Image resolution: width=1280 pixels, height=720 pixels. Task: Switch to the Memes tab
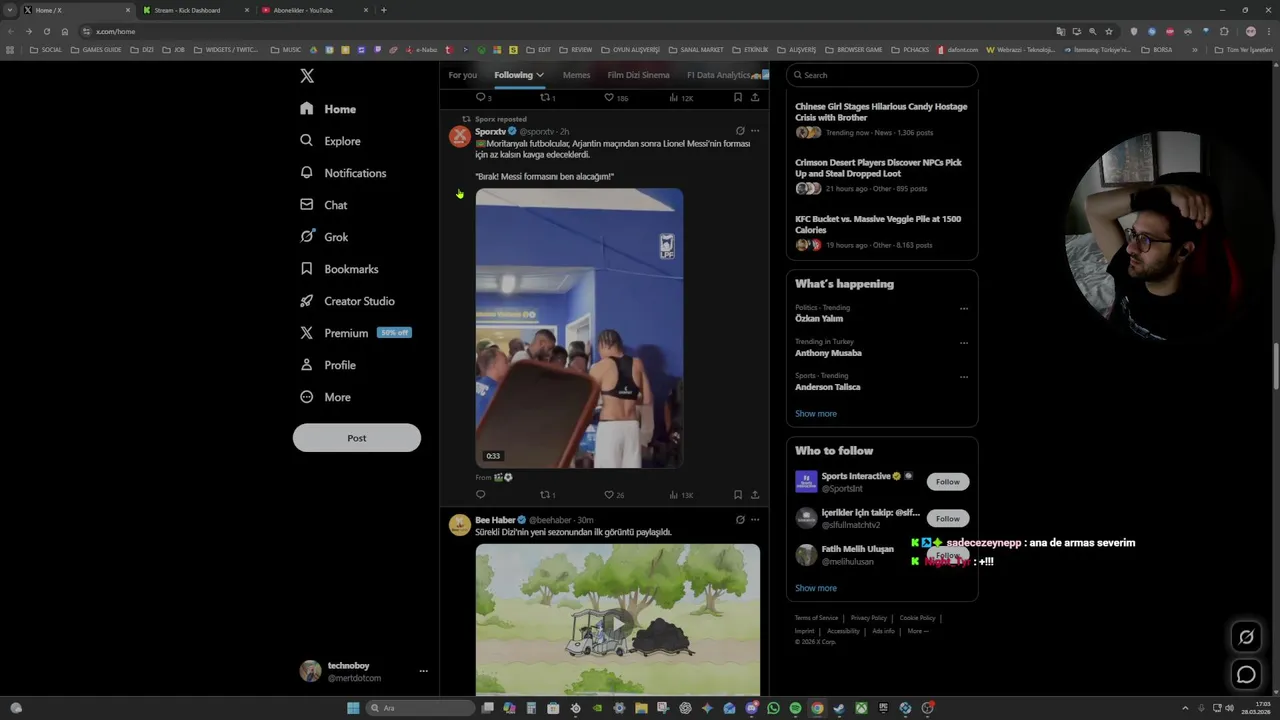tap(576, 75)
